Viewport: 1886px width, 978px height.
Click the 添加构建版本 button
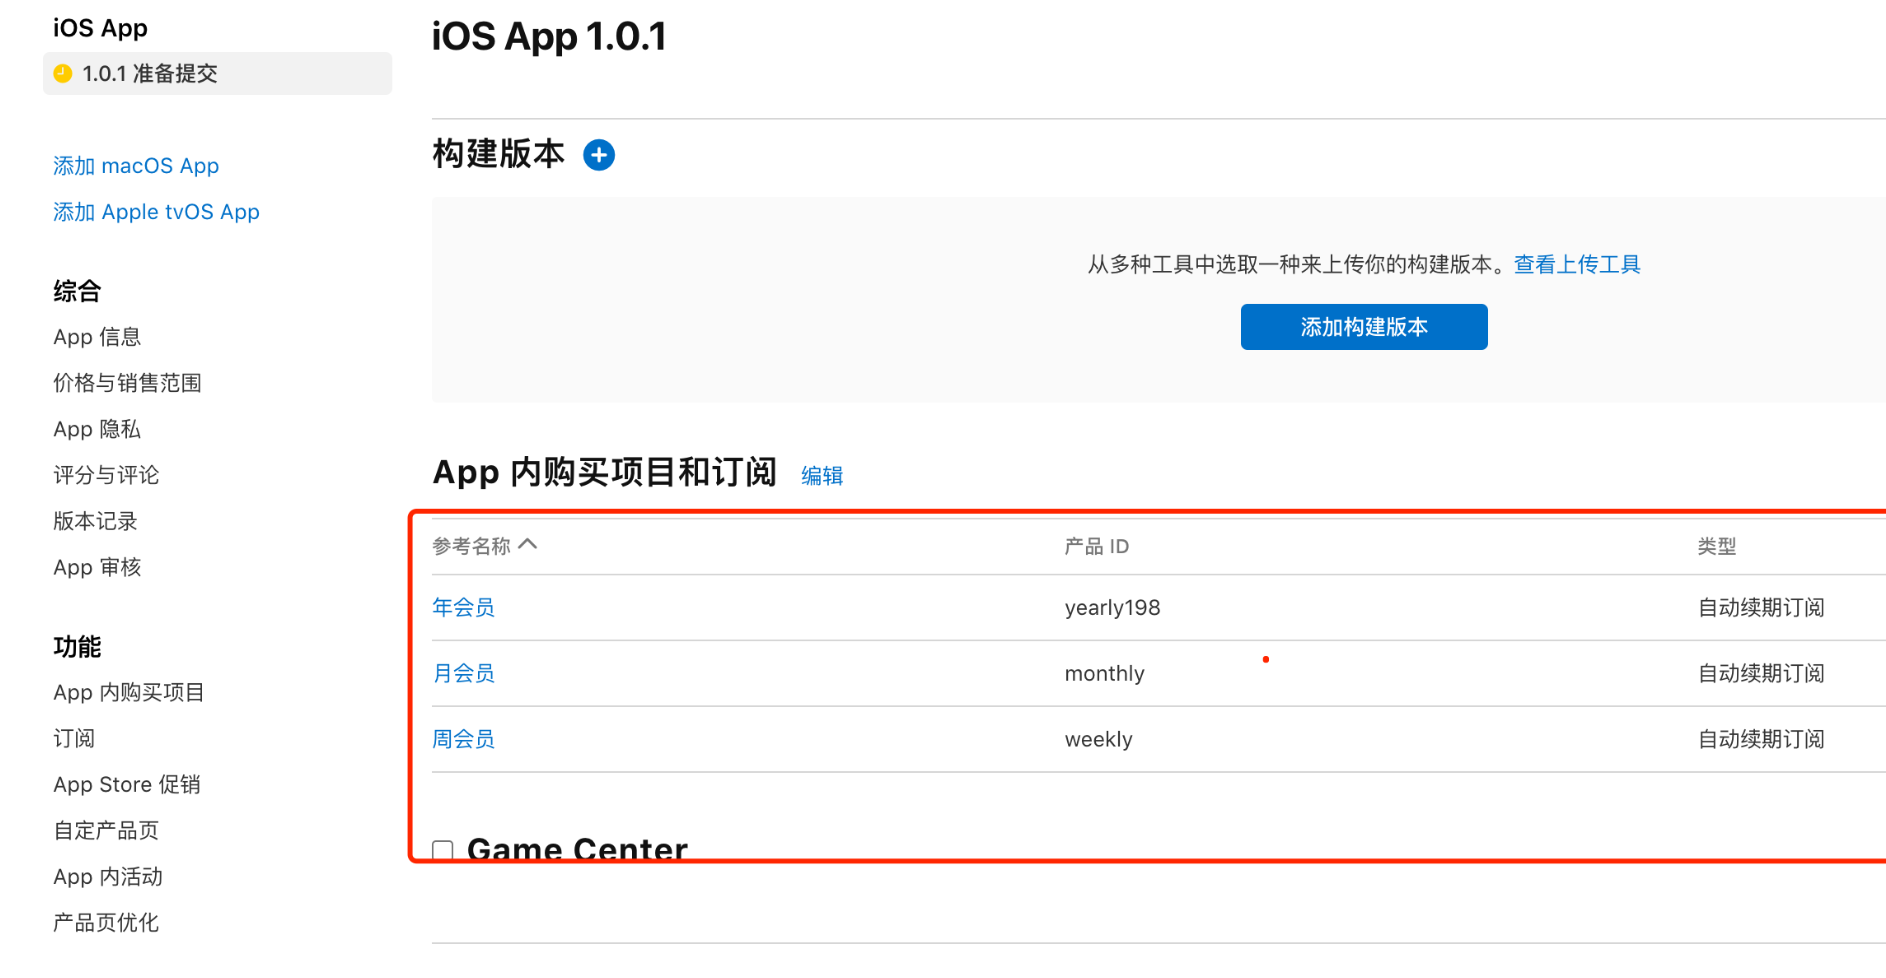(x=1363, y=326)
